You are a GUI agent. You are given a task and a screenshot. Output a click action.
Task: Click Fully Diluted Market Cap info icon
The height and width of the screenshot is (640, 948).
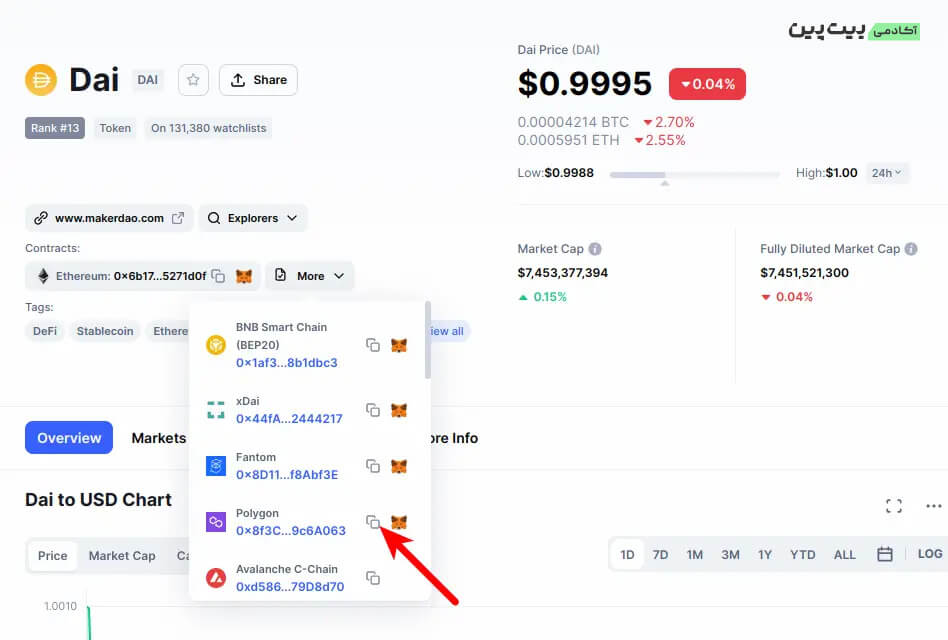pyautogui.click(x=911, y=249)
